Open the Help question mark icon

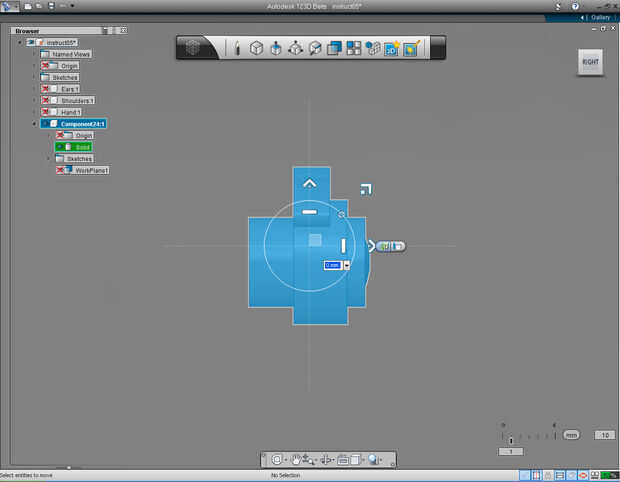coord(575,6)
